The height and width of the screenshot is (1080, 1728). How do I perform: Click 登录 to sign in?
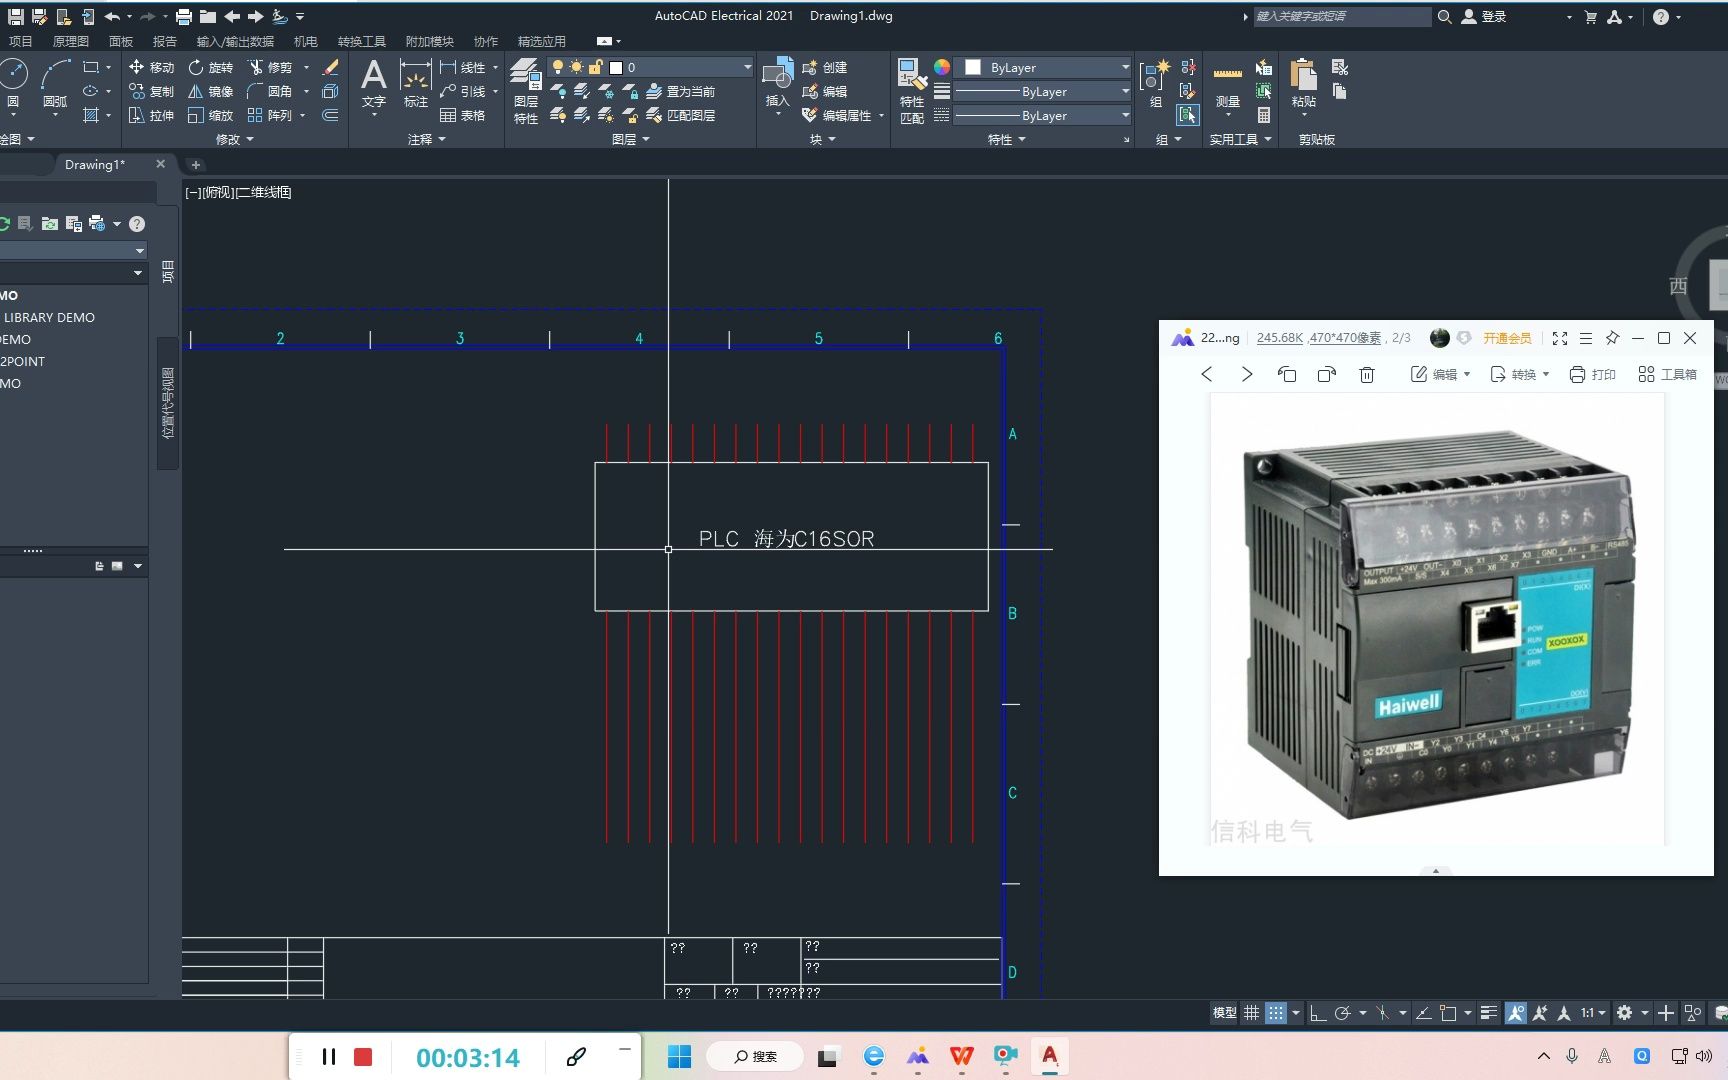pyautogui.click(x=1484, y=16)
